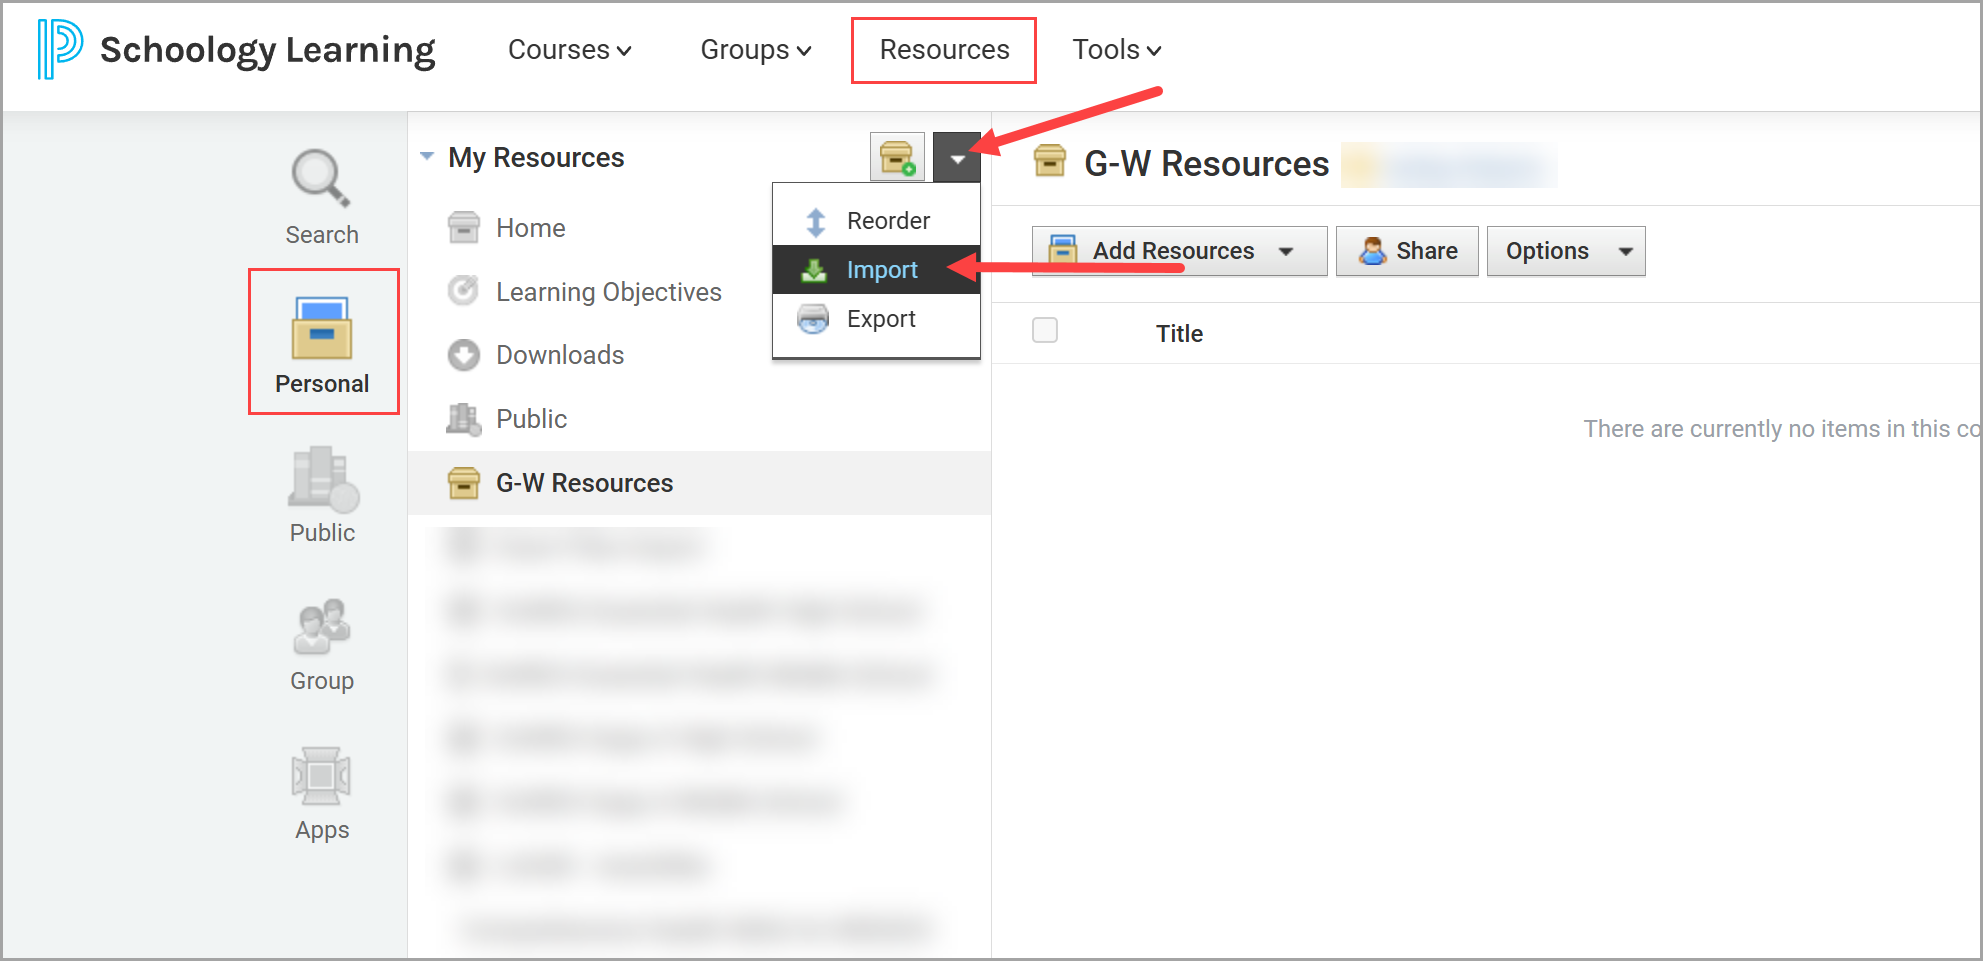This screenshot has width=1983, height=961.
Task: Click the G-W Resources page title
Action: (x=1207, y=163)
